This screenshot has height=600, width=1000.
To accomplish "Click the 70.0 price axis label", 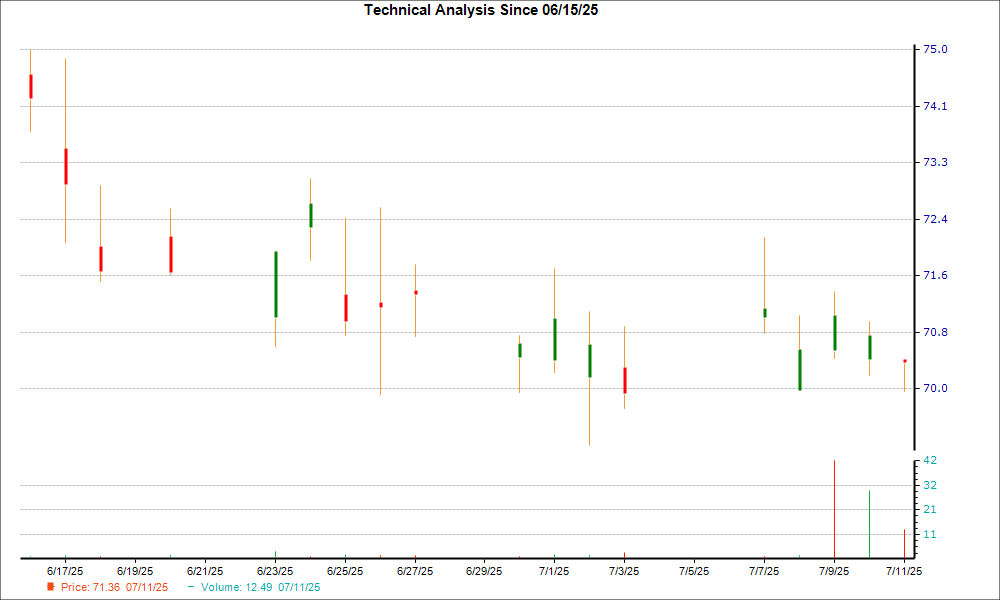I will (935, 388).
